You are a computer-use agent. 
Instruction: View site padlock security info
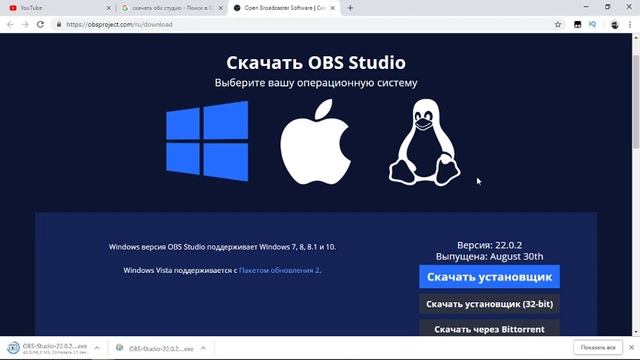(59, 24)
